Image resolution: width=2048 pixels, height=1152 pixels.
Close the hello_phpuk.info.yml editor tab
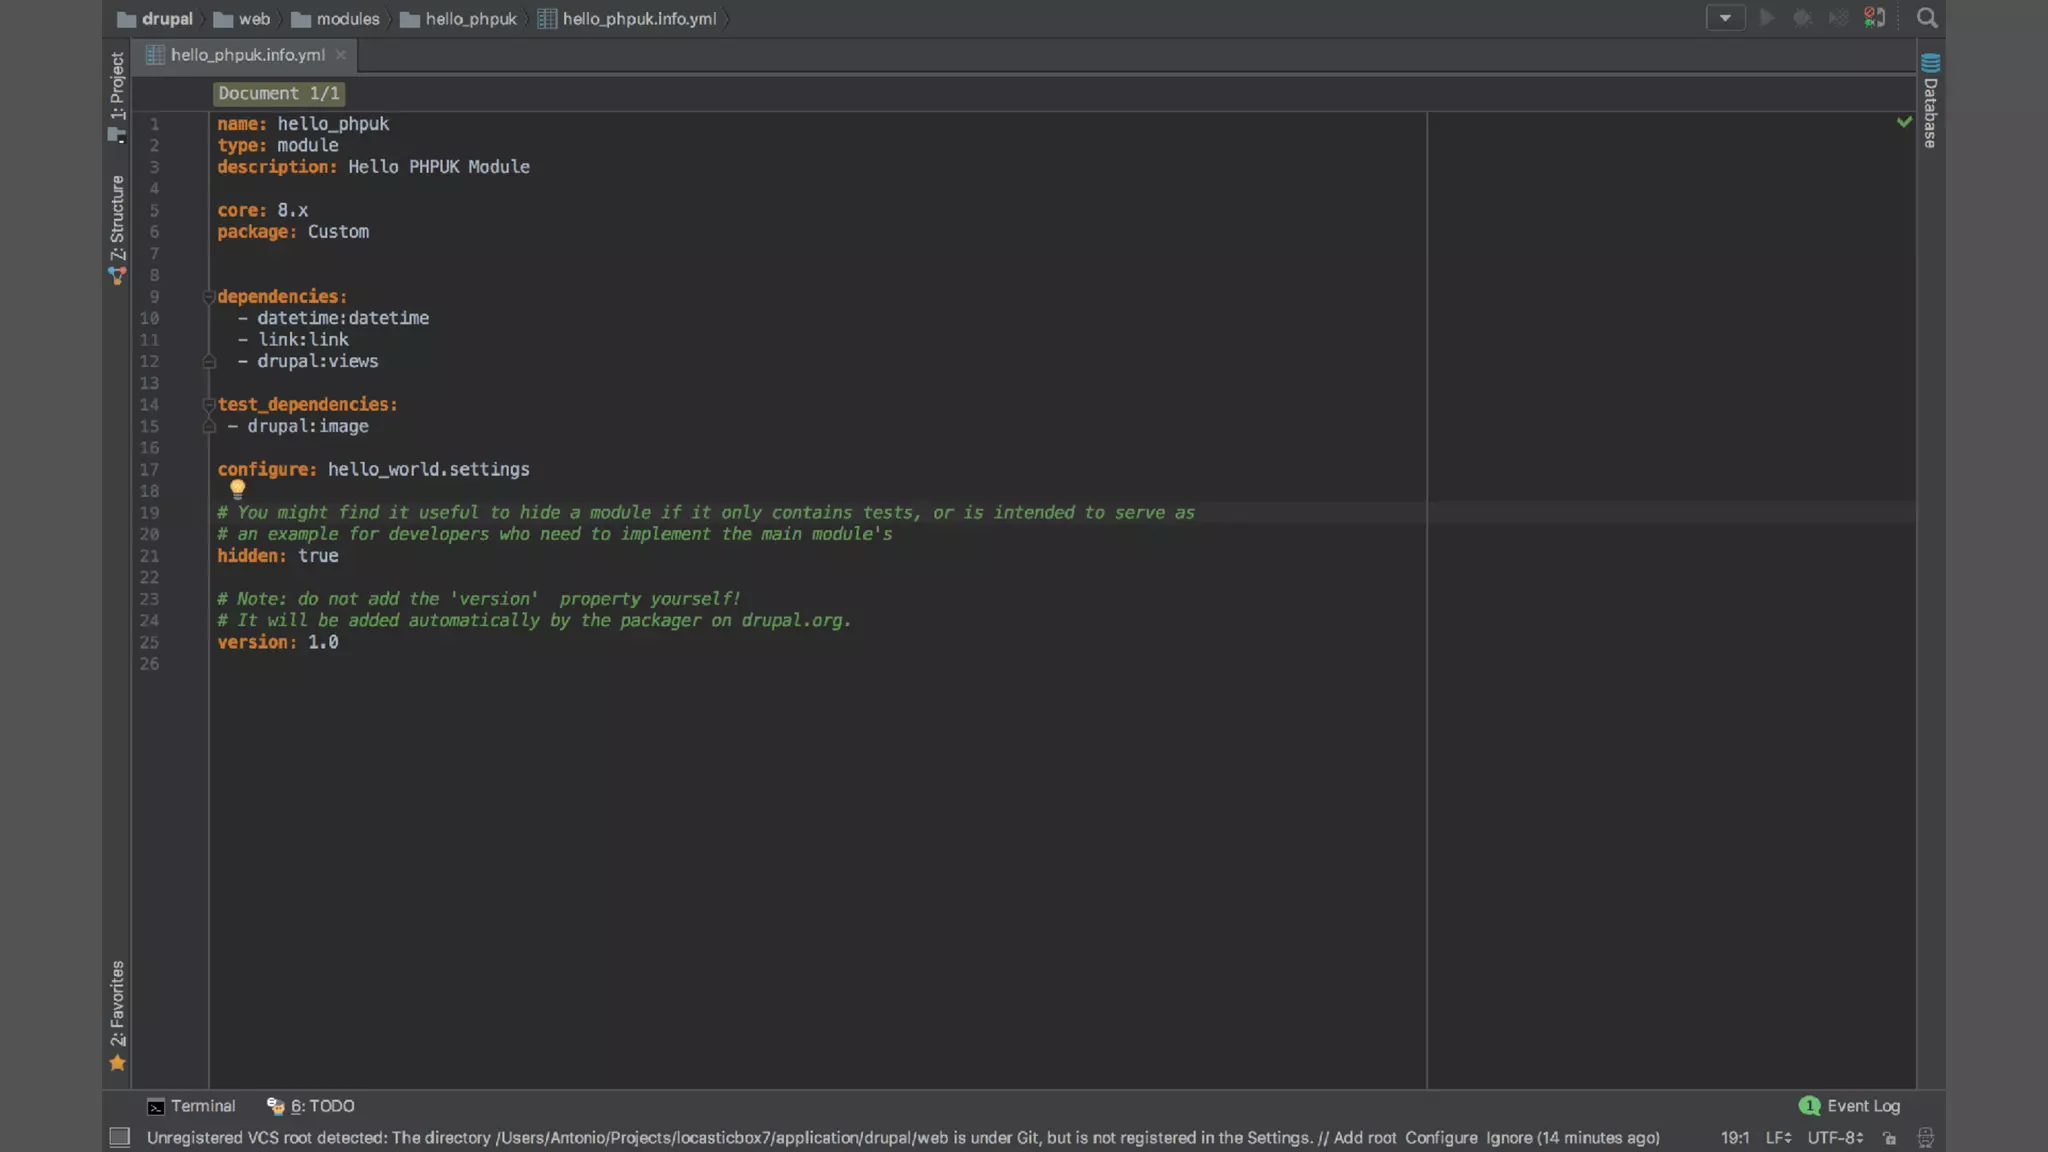click(x=341, y=55)
